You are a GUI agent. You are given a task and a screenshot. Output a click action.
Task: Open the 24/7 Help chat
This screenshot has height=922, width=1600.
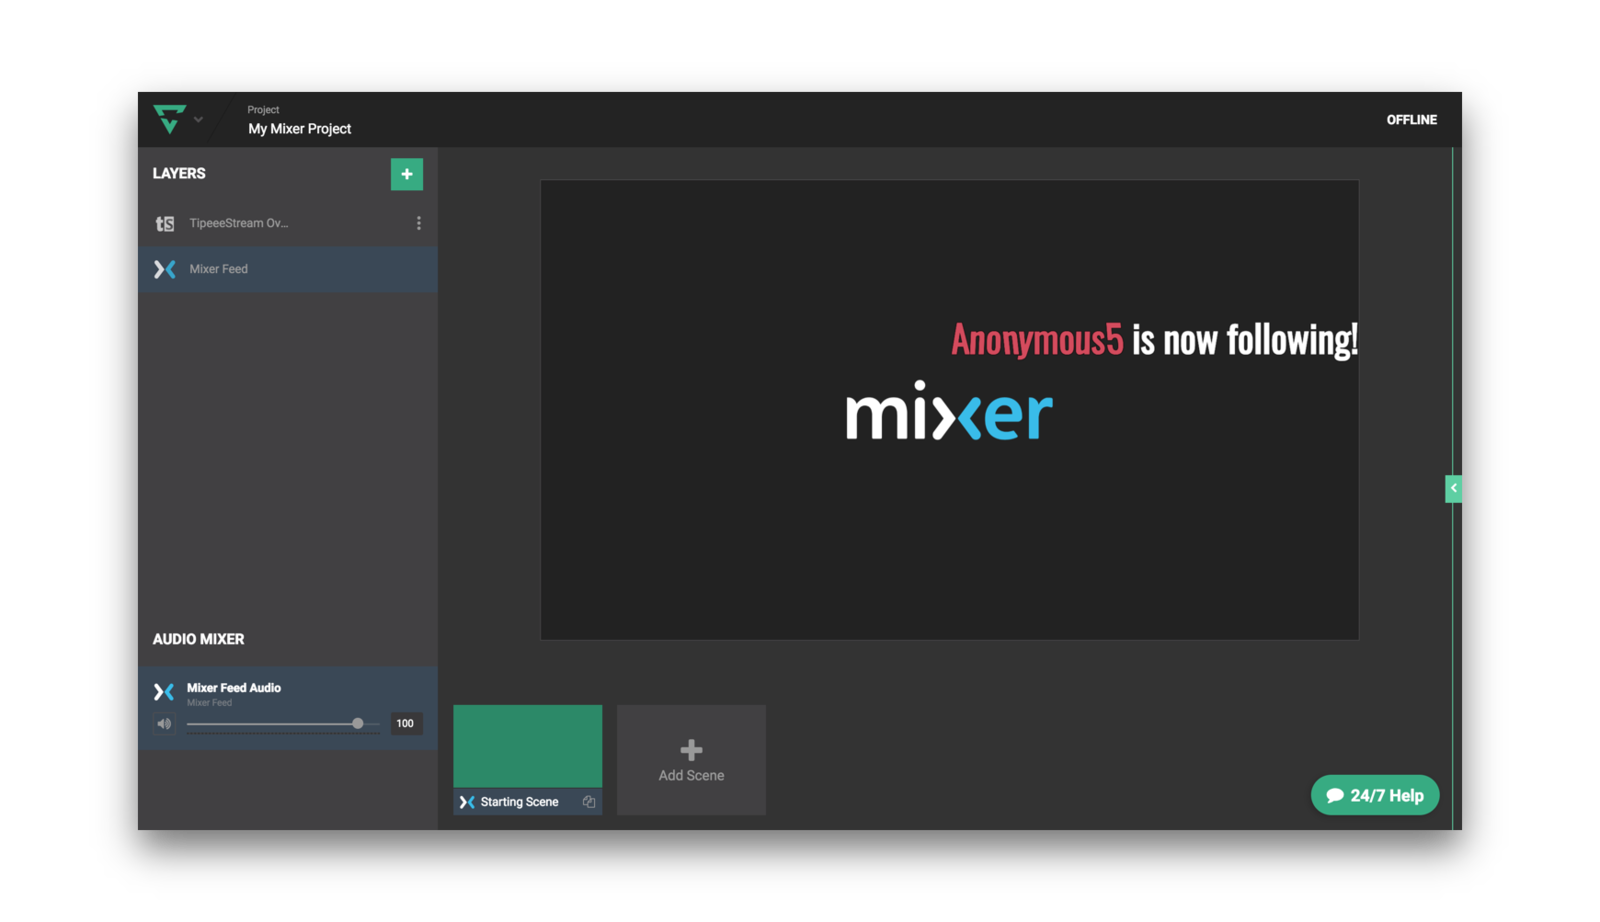coord(1375,795)
